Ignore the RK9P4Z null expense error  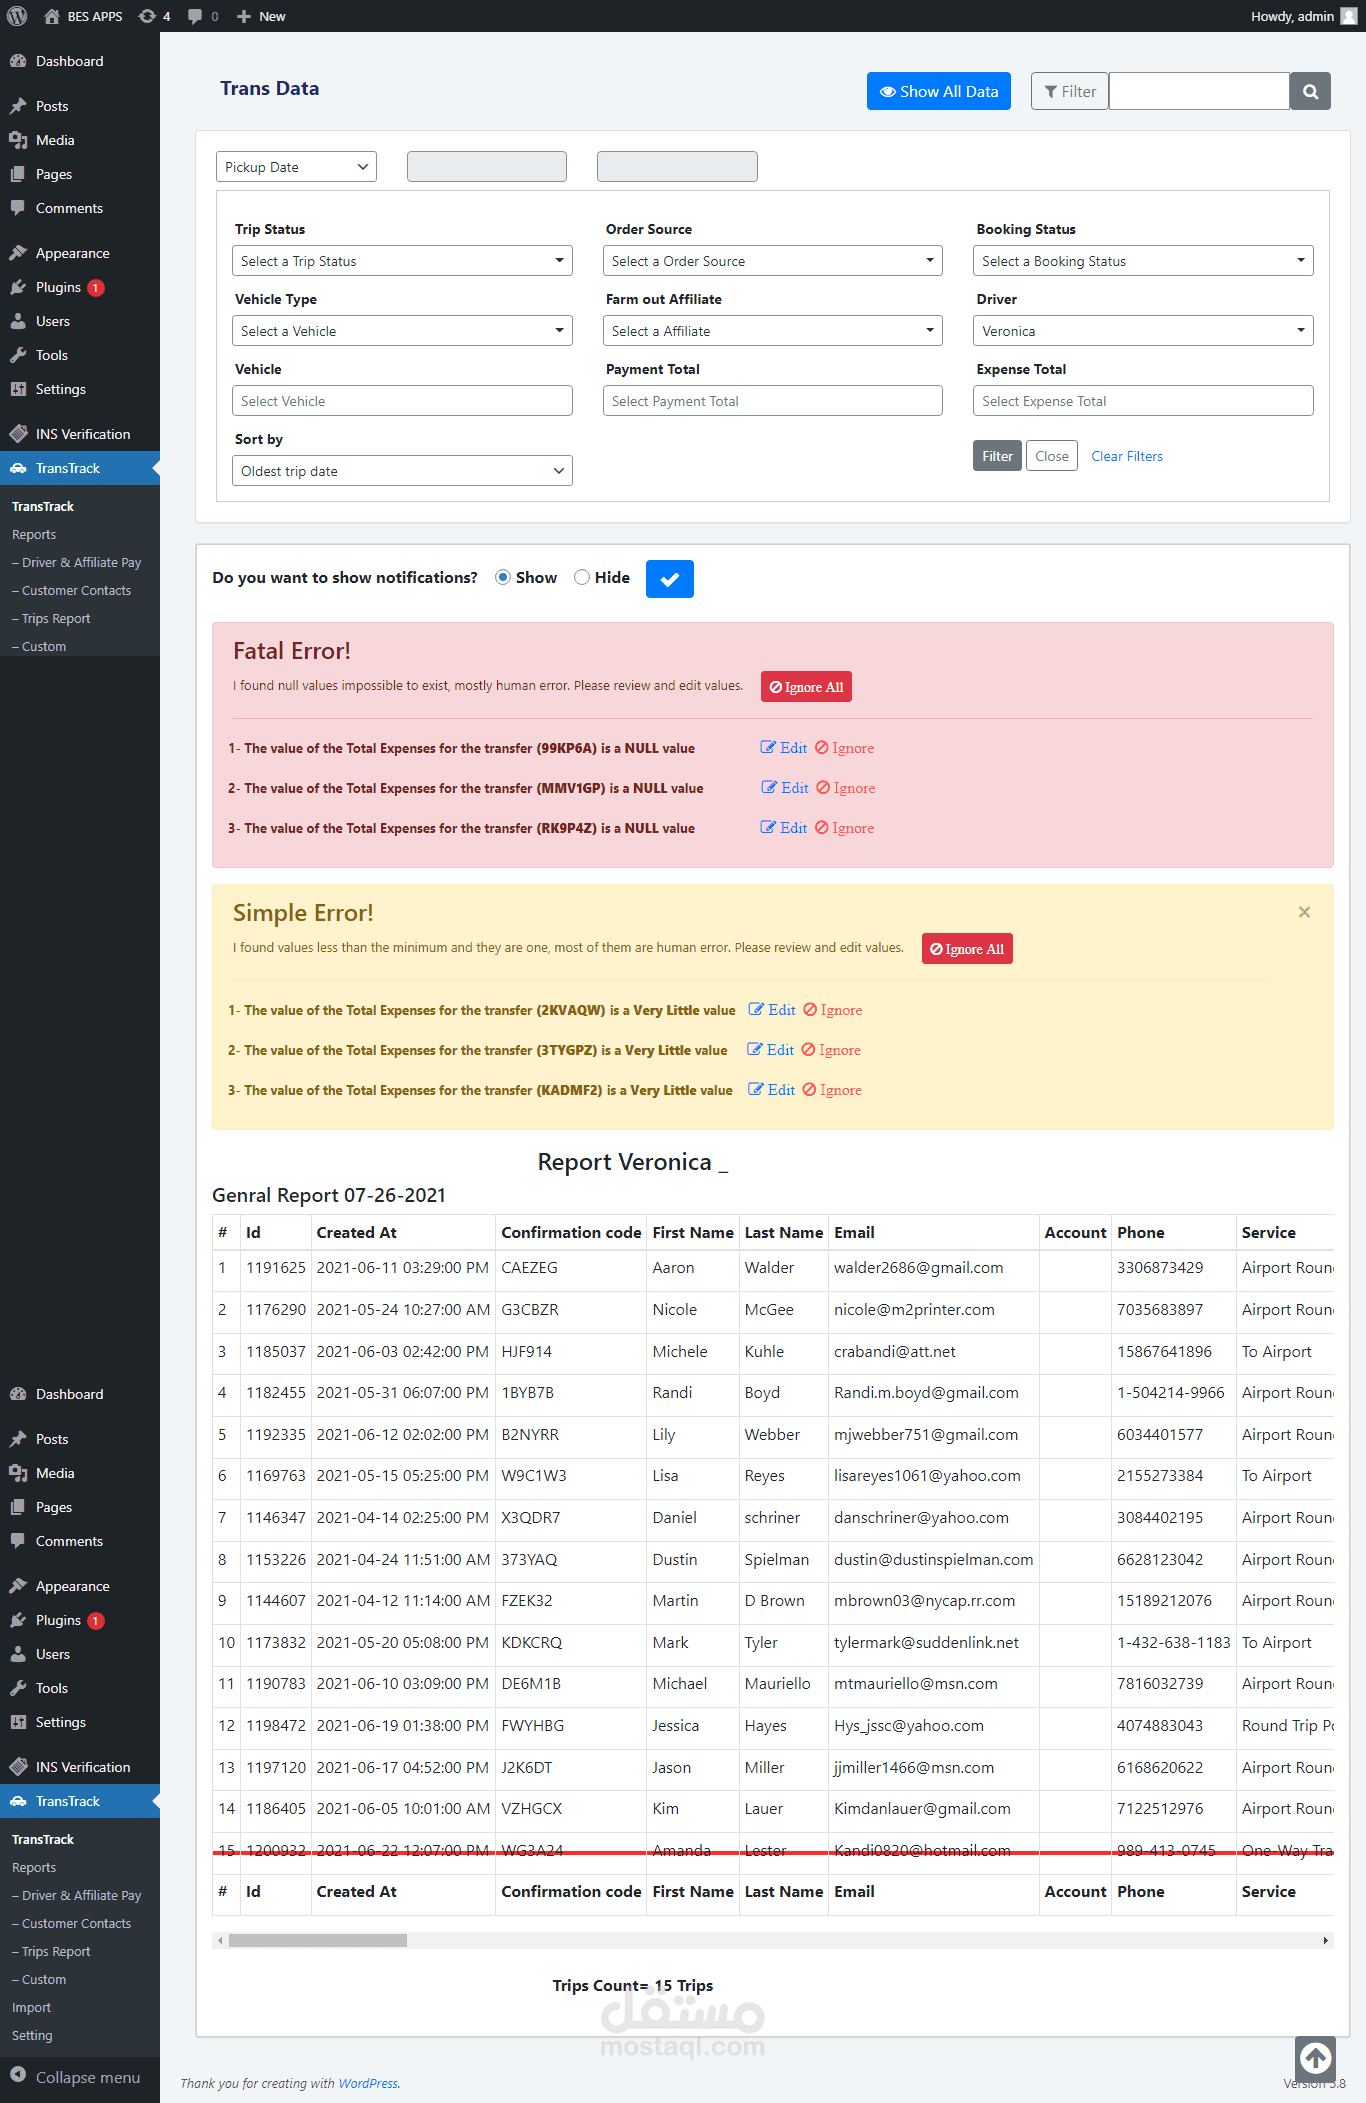(x=844, y=828)
